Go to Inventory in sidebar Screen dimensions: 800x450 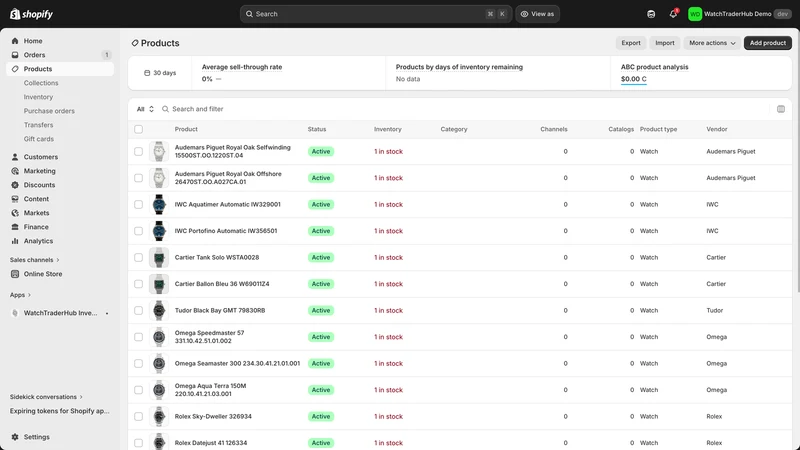click(x=38, y=97)
